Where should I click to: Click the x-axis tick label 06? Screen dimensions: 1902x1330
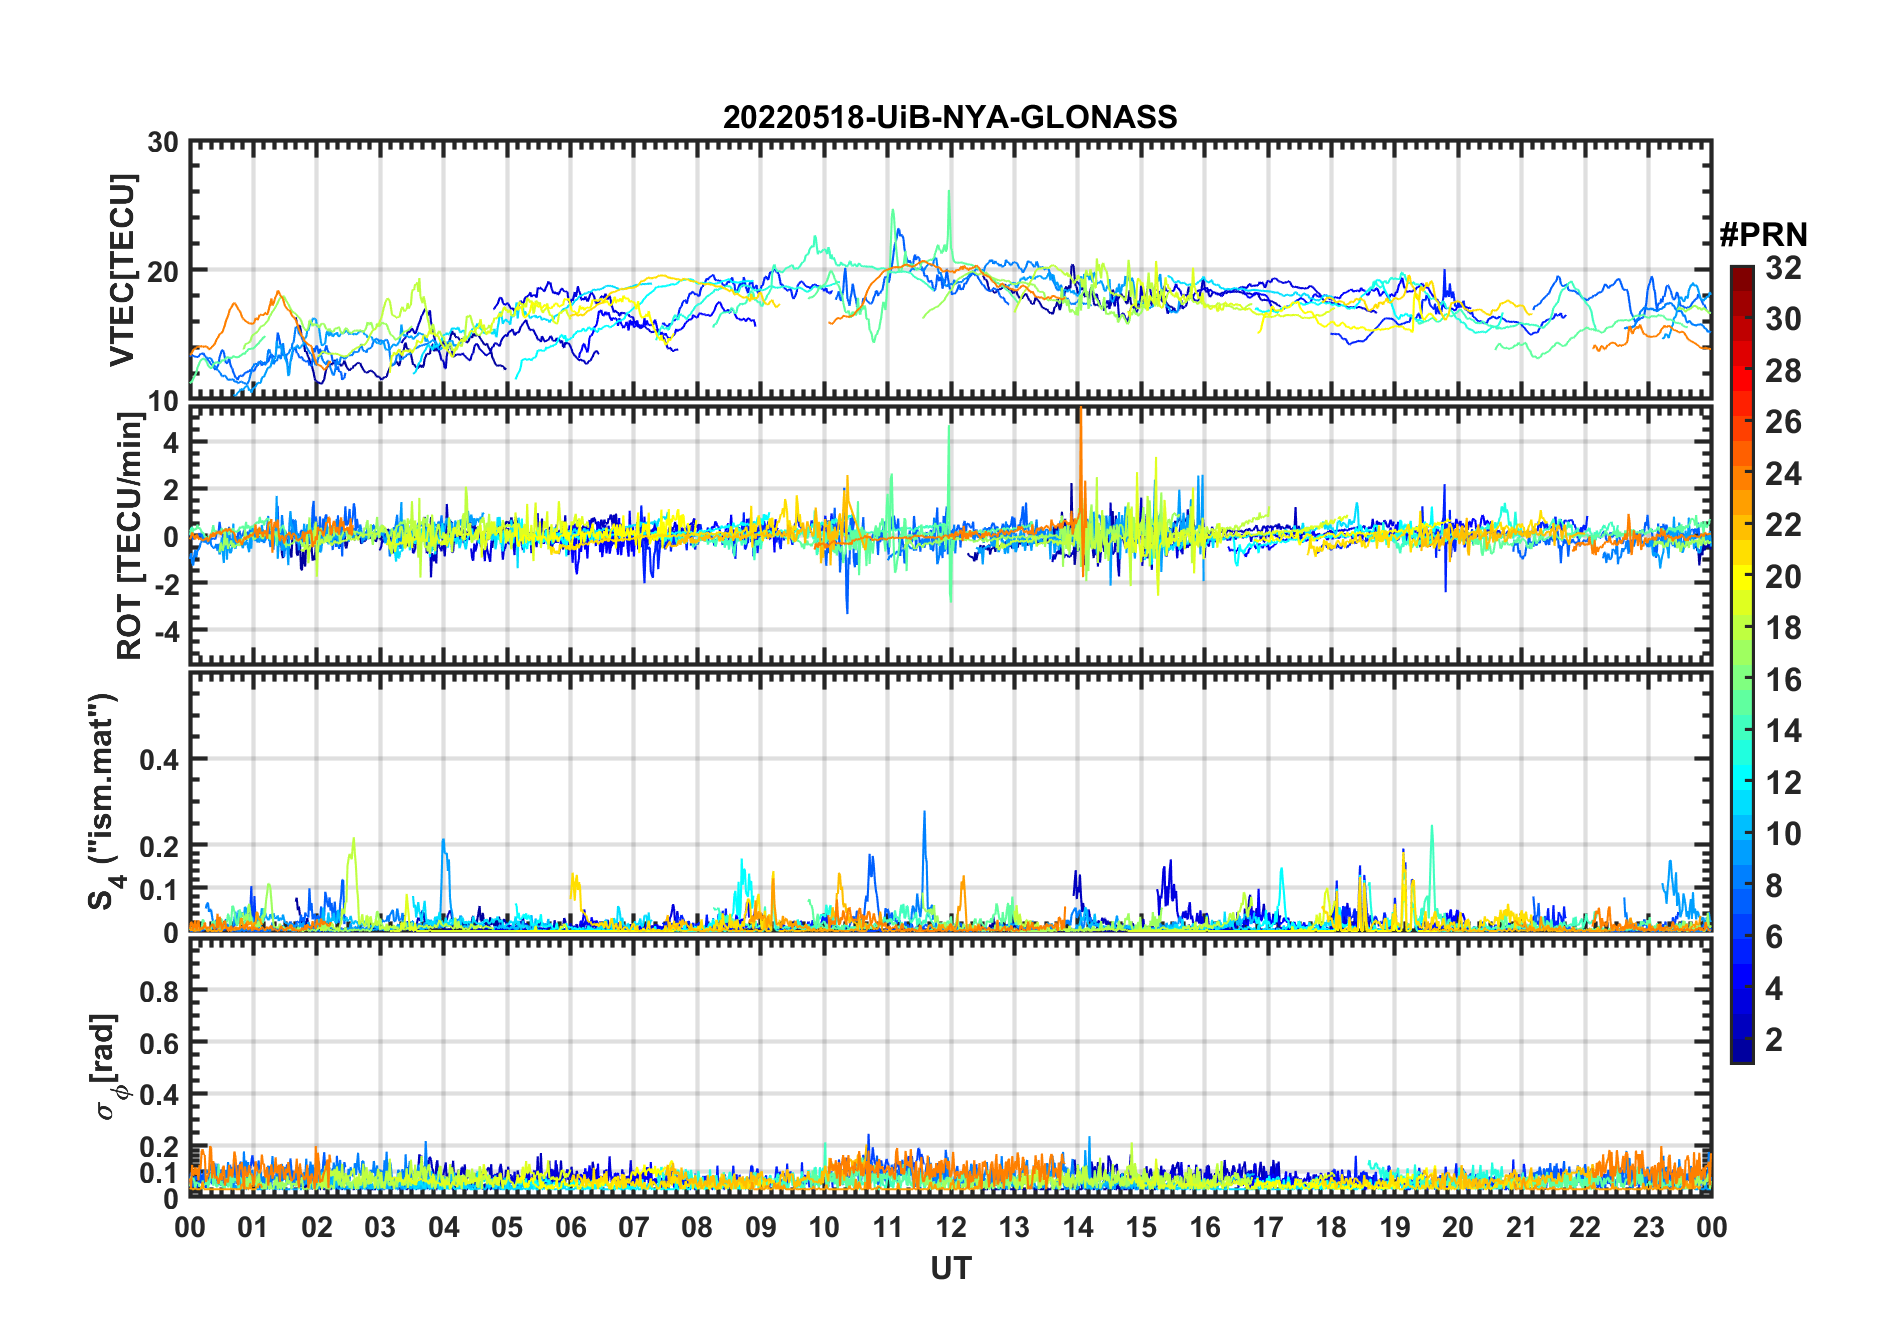(570, 1227)
